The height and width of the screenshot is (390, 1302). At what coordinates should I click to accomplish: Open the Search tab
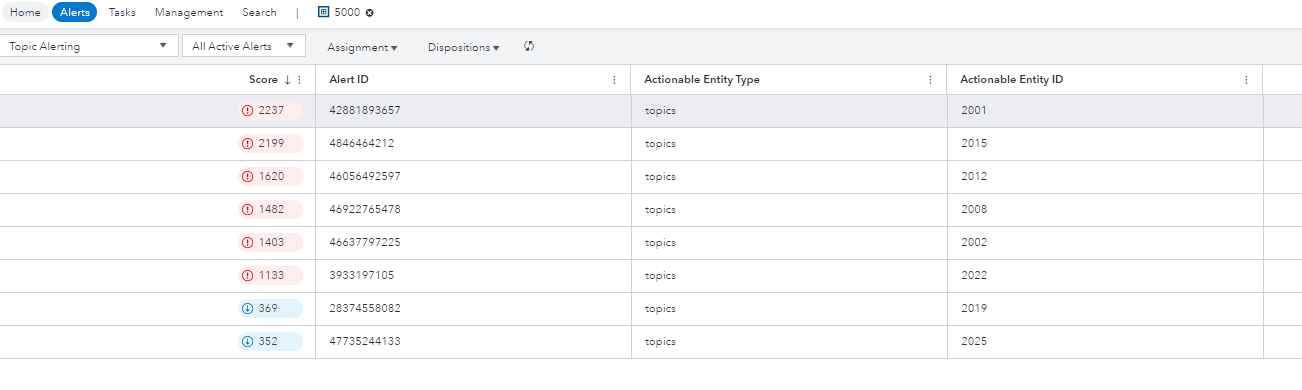pos(259,13)
